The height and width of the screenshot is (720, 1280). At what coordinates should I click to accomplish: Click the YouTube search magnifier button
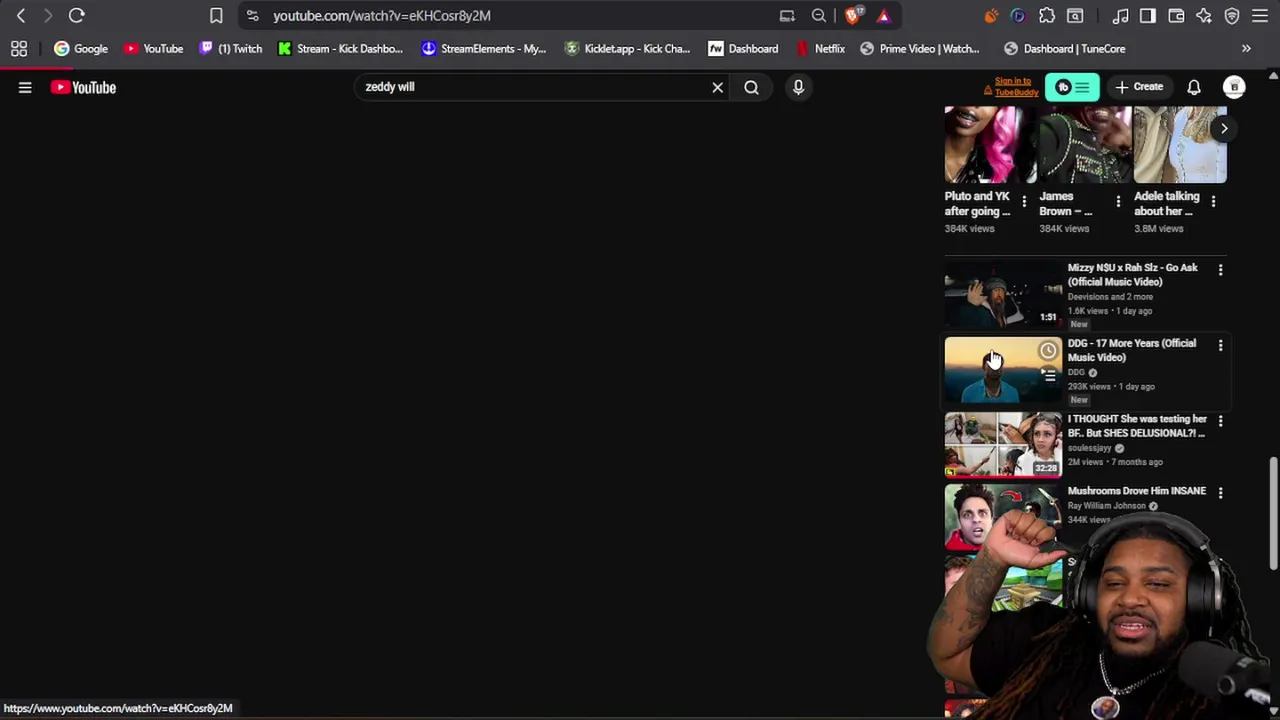751,87
